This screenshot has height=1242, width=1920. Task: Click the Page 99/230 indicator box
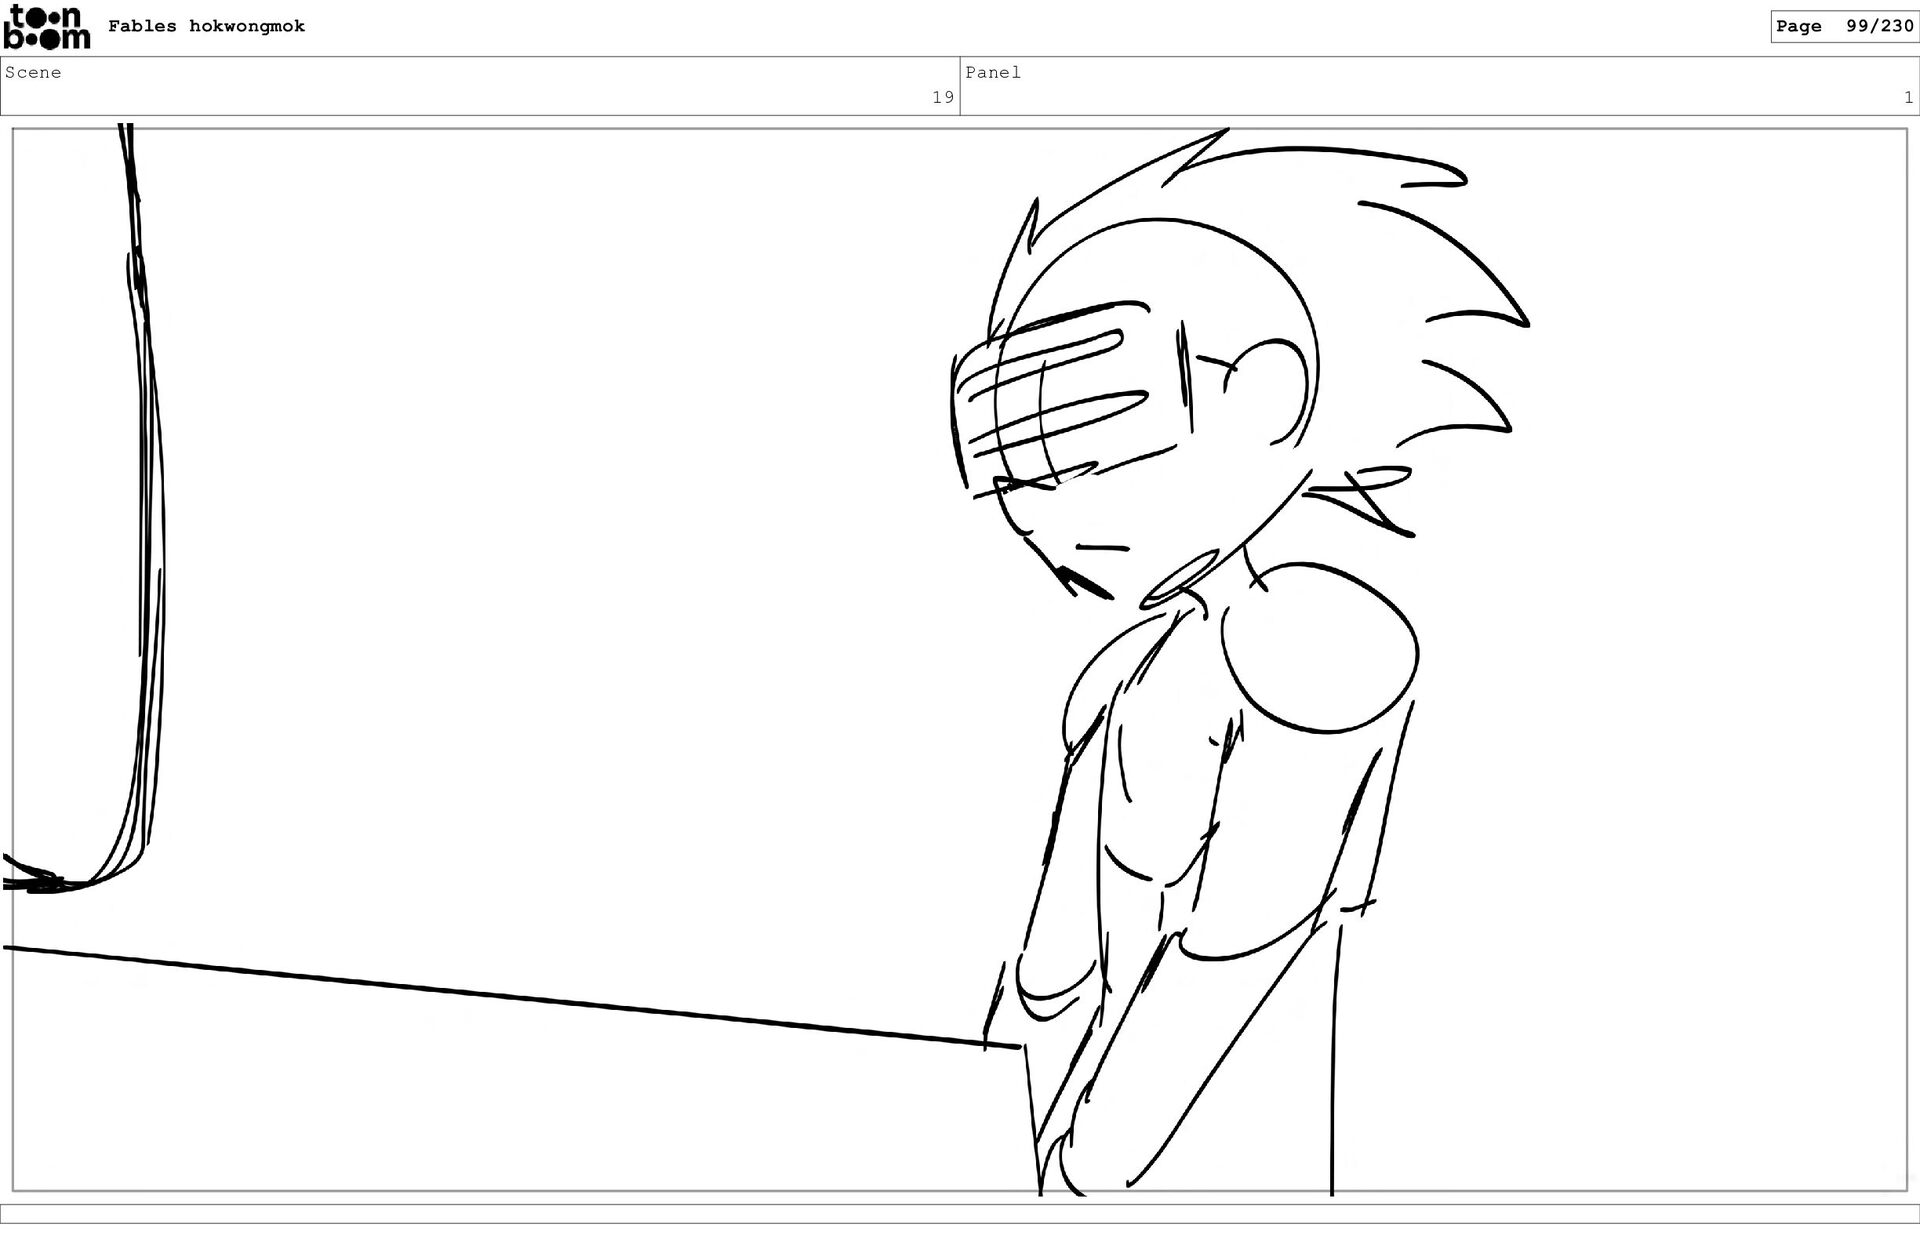1844,27
